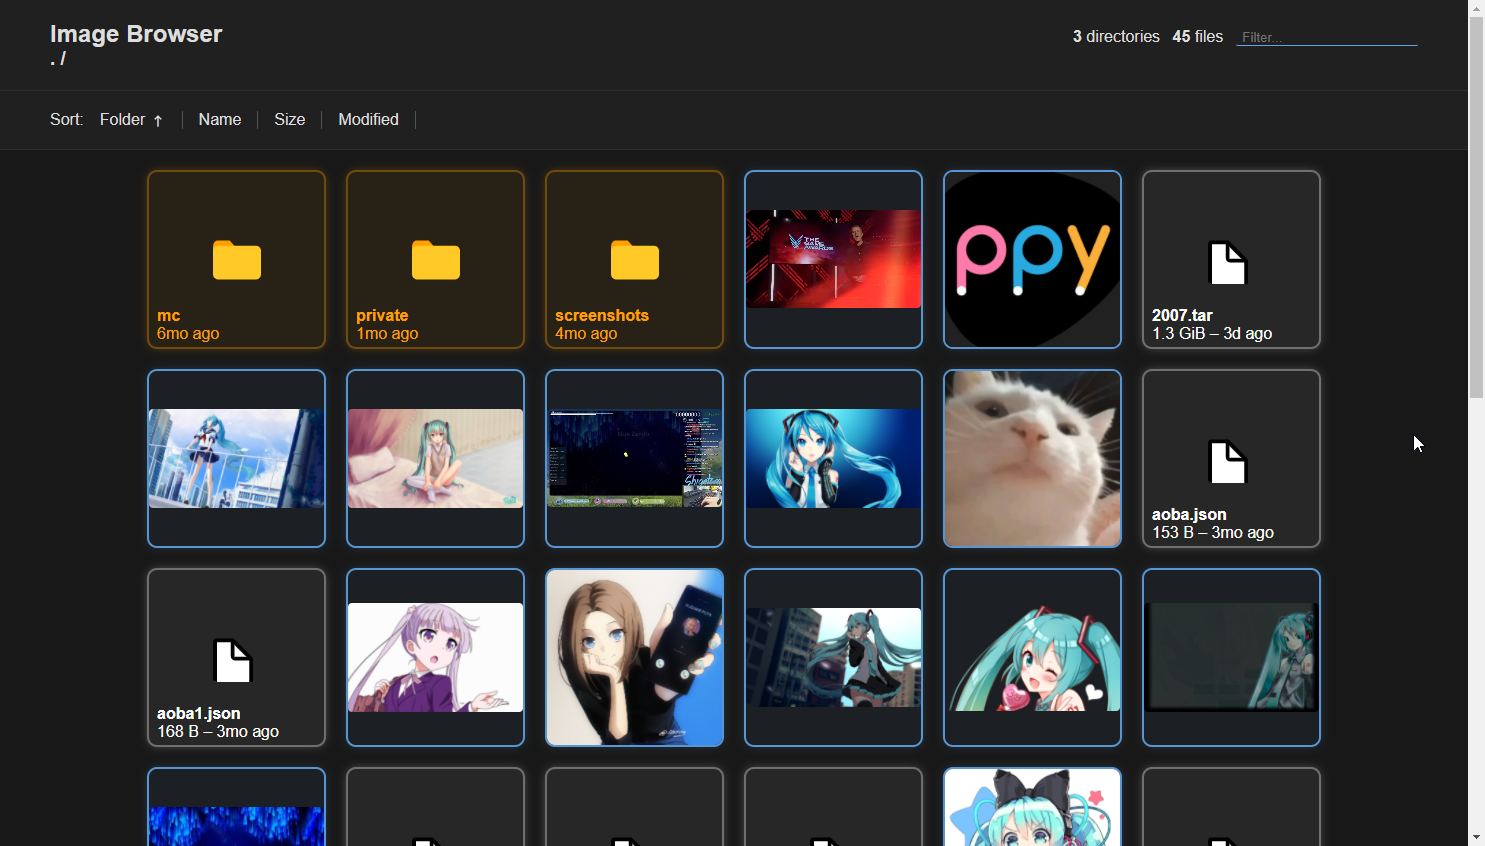Click the 'private' folder name text
Image resolution: width=1485 pixels, height=846 pixels.
click(382, 316)
